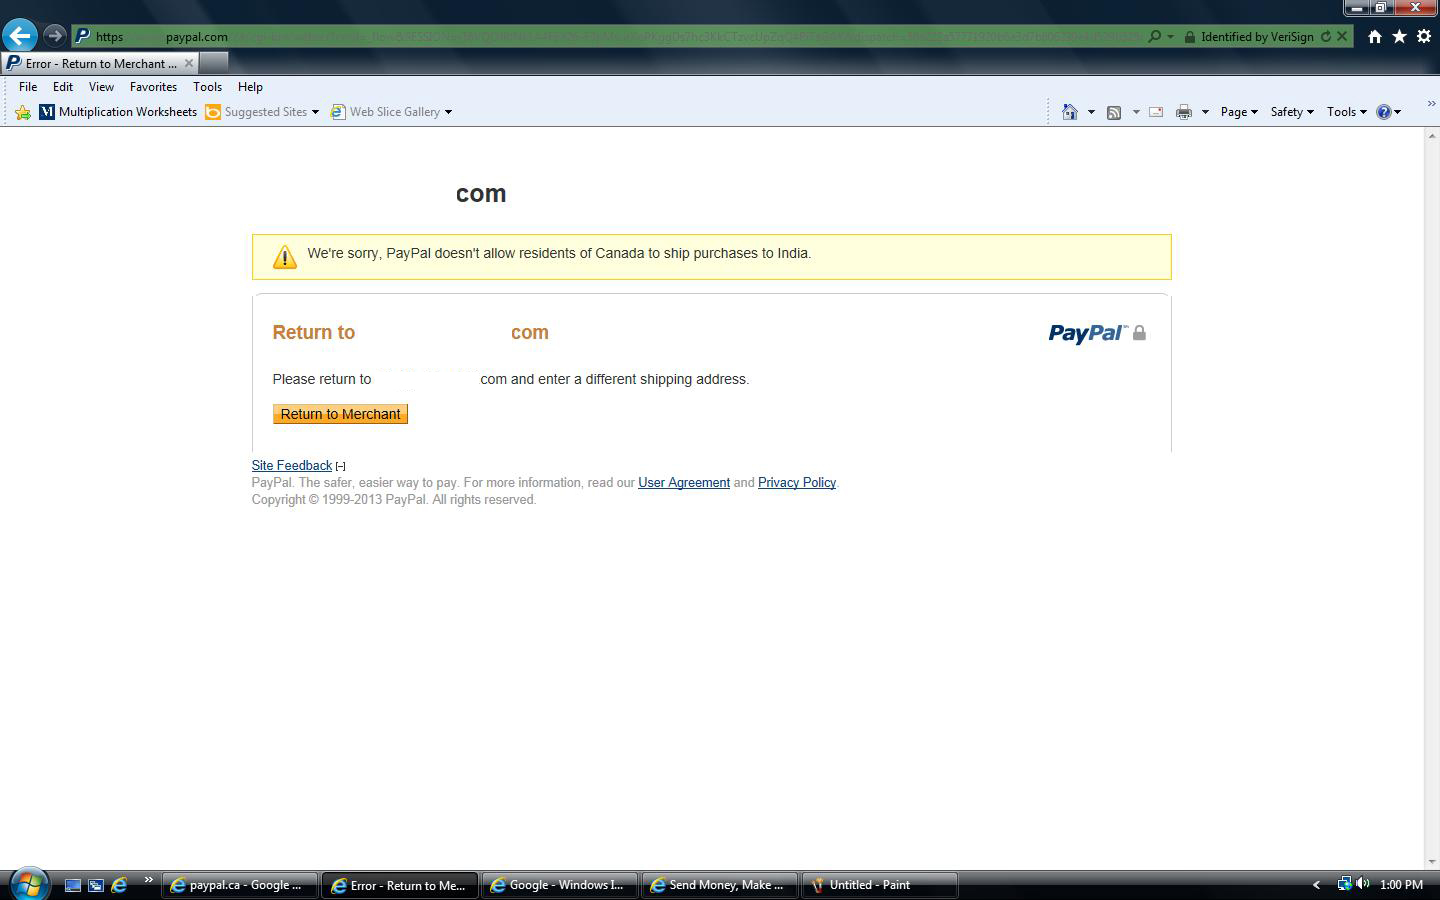Click the Add to Favorites bar star icon
Screen dimensions: 1440x900
coord(23,112)
